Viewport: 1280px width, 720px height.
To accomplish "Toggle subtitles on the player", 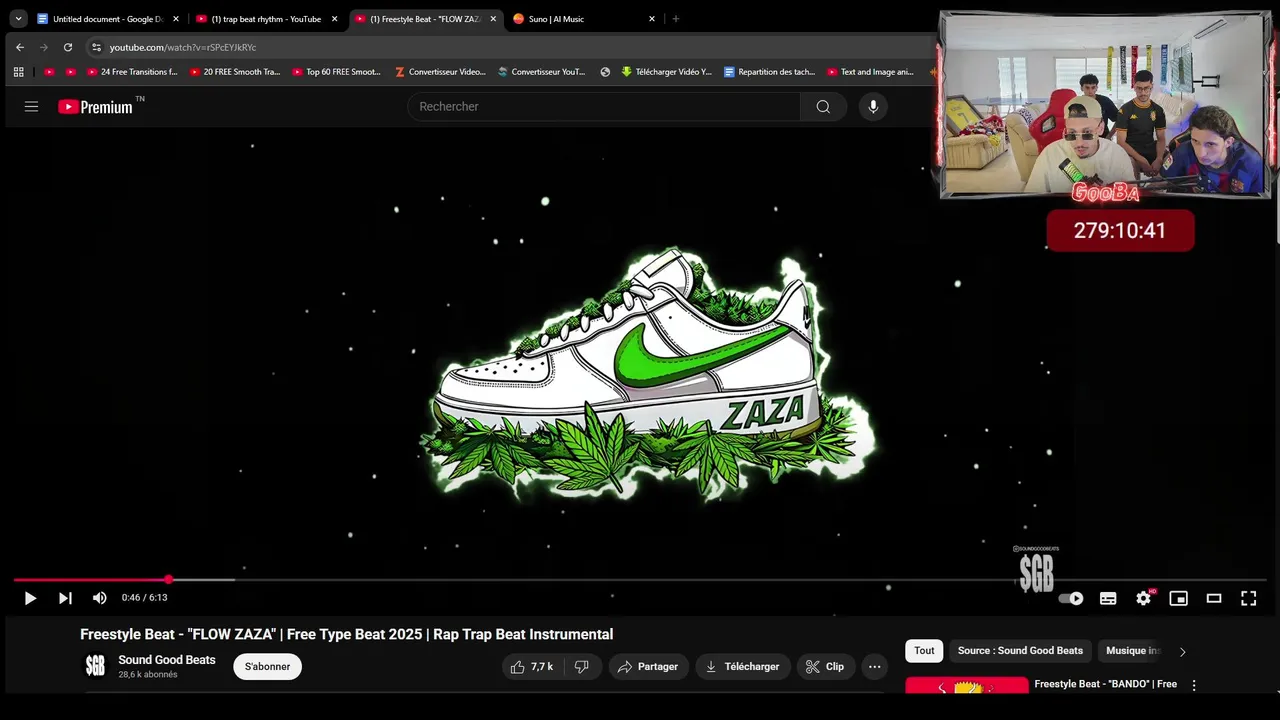I will tap(1108, 598).
